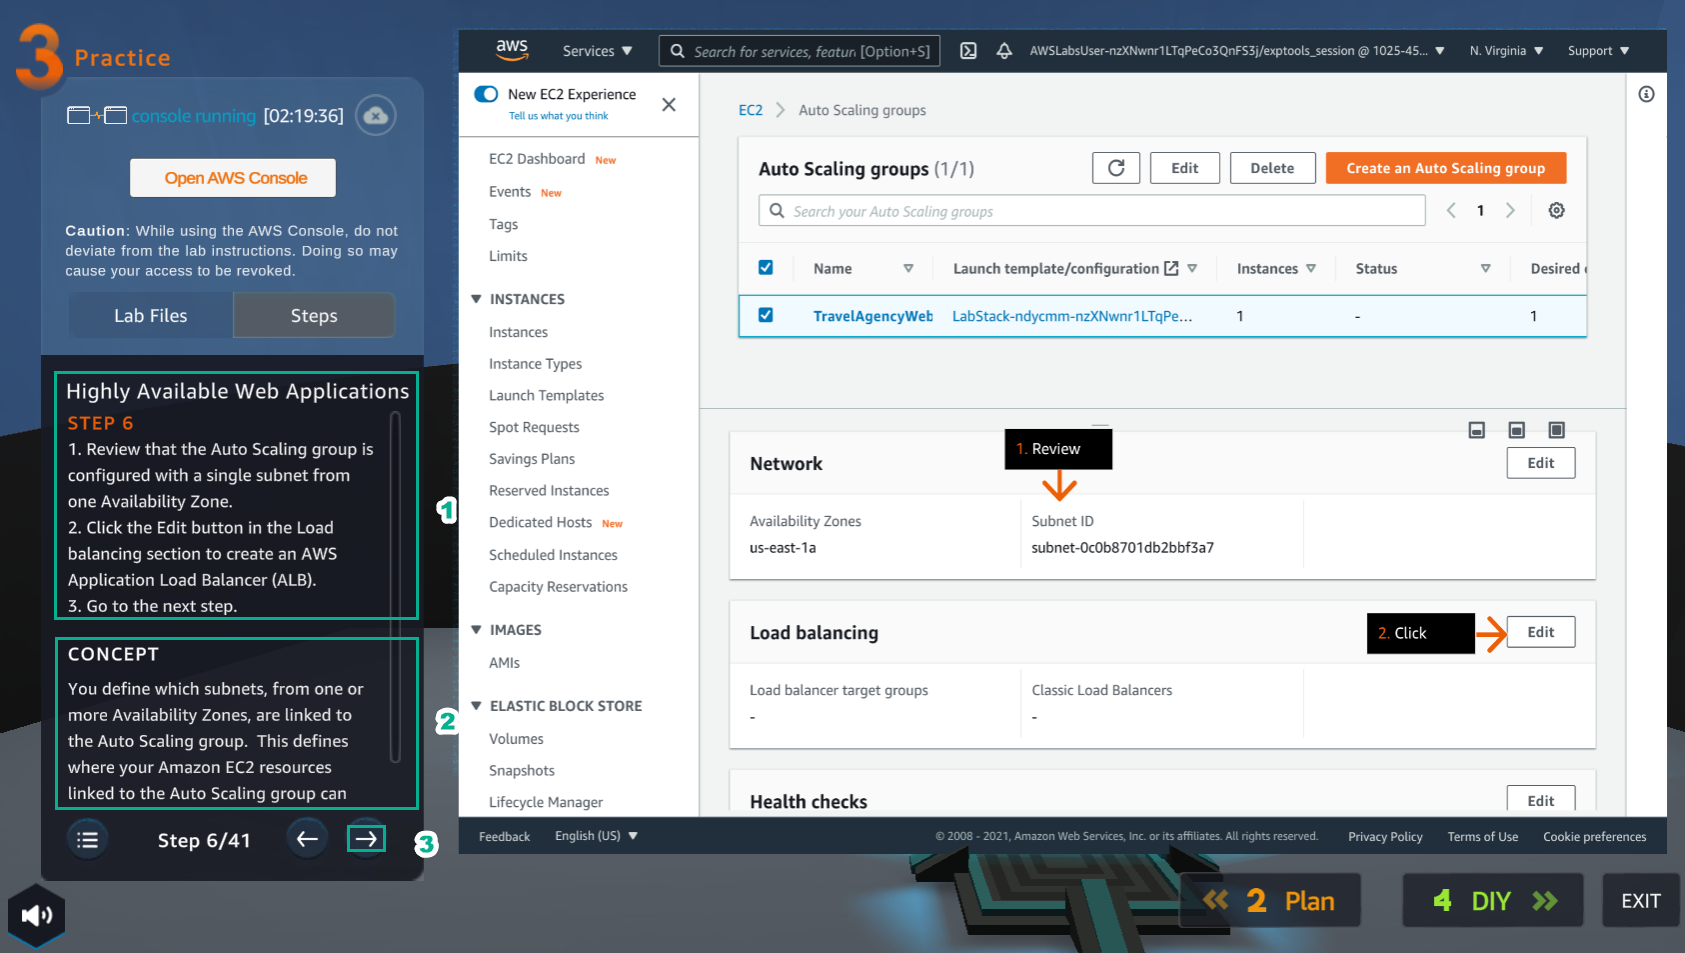Toggle the sound speaker icon

(x=37, y=915)
